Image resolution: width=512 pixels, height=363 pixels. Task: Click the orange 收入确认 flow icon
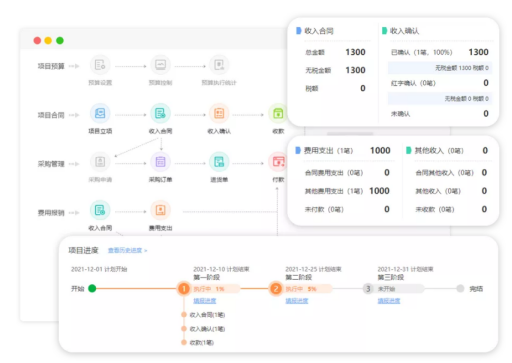pos(219,113)
